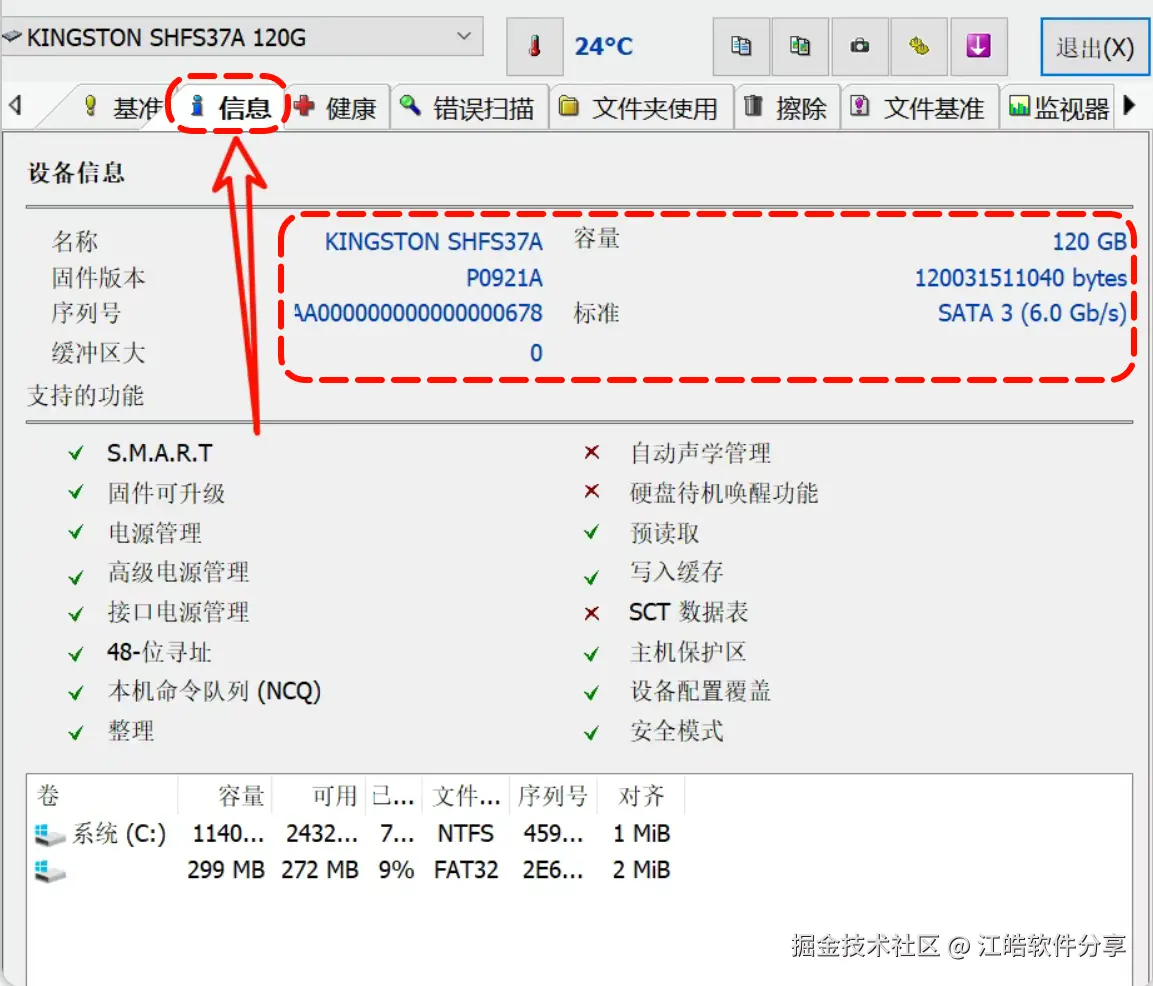Click the drive icon of the 299 MB volume
The height and width of the screenshot is (986, 1153).
coord(50,871)
